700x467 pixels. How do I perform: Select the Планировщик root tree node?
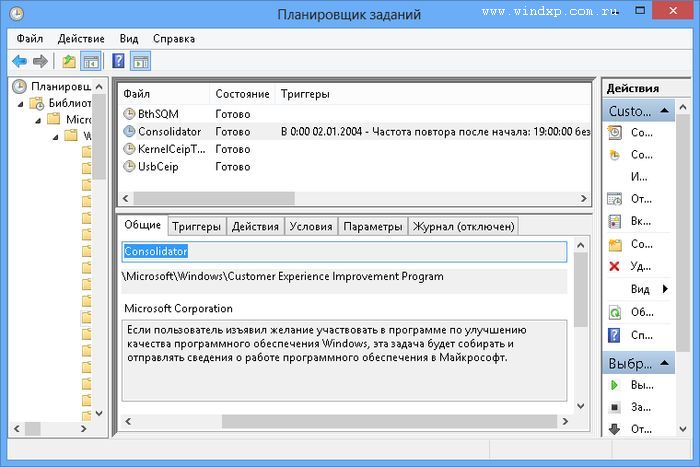click(51, 86)
